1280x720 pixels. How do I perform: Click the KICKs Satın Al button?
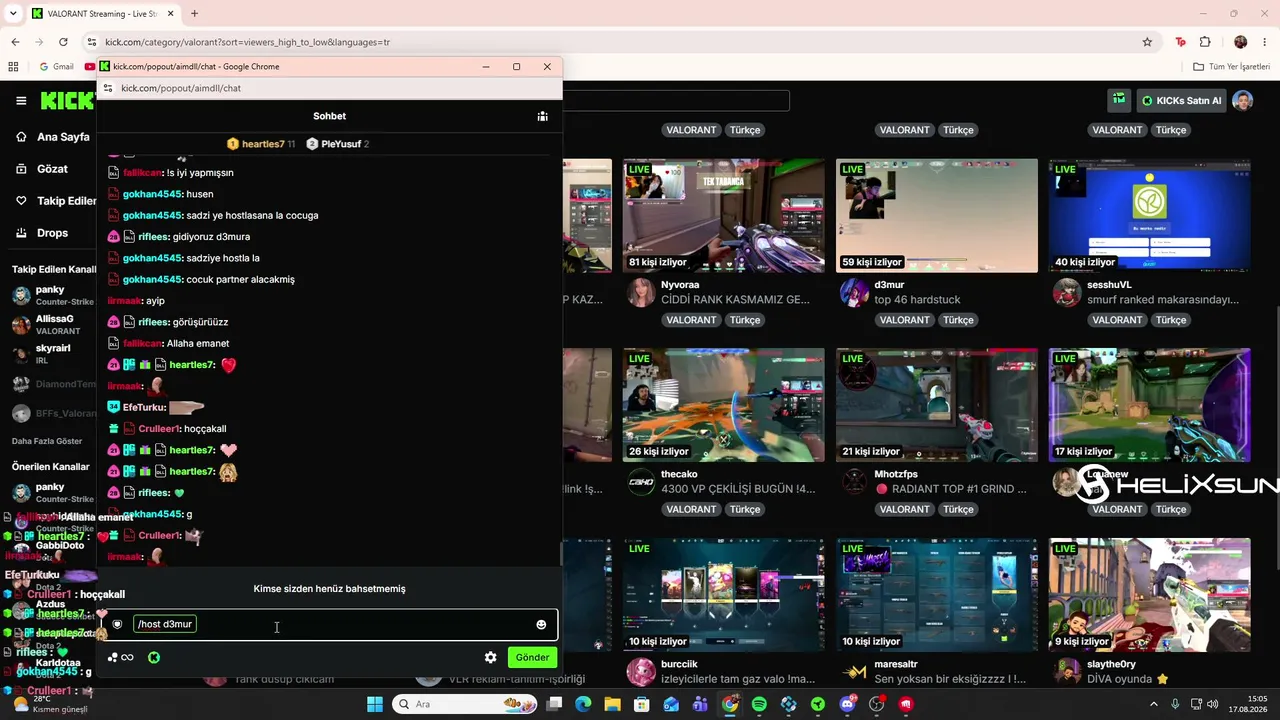point(1182,100)
